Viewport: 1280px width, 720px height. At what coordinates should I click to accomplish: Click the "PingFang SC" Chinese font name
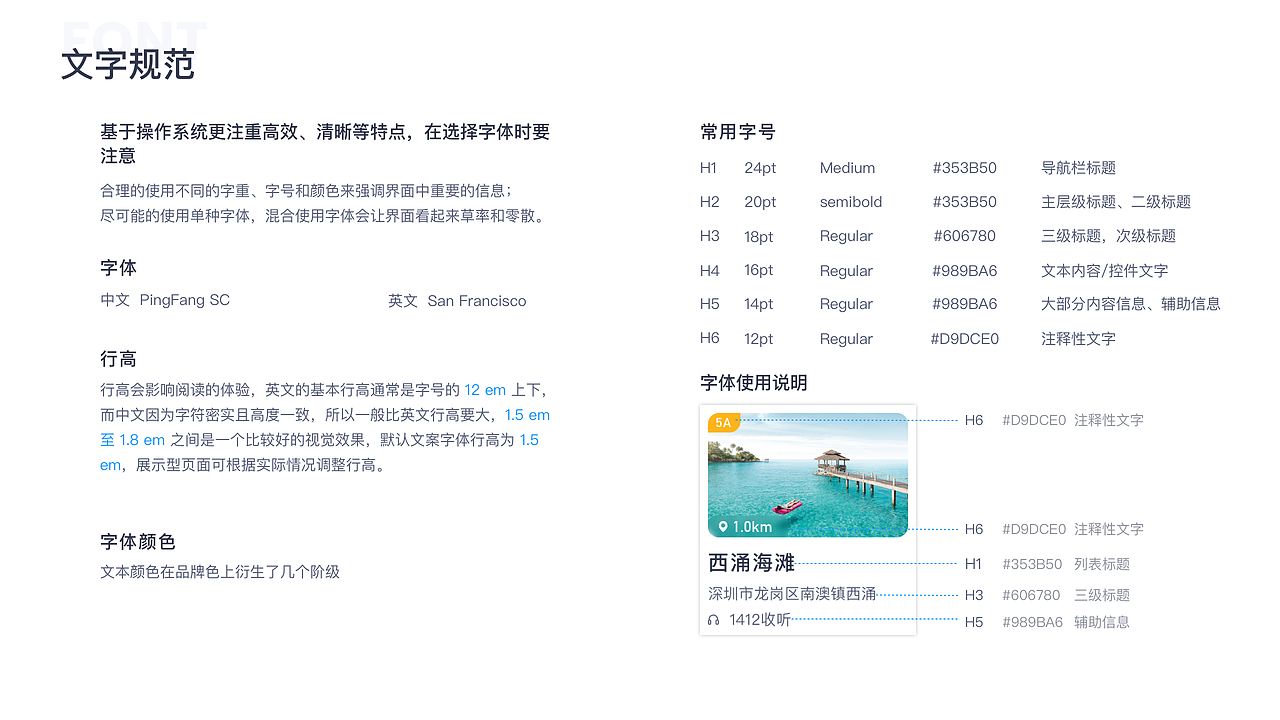[184, 299]
